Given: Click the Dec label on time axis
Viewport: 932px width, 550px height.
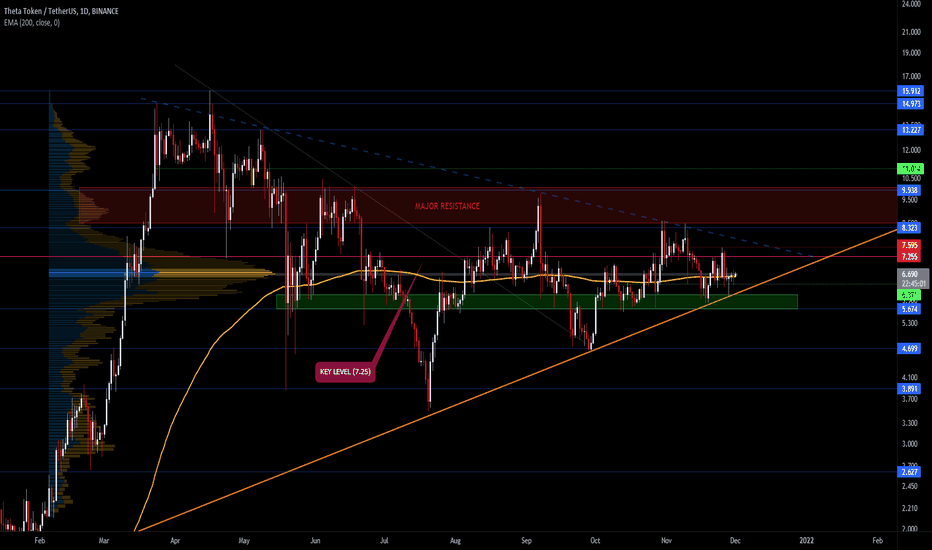Looking at the screenshot, I should click(x=735, y=541).
